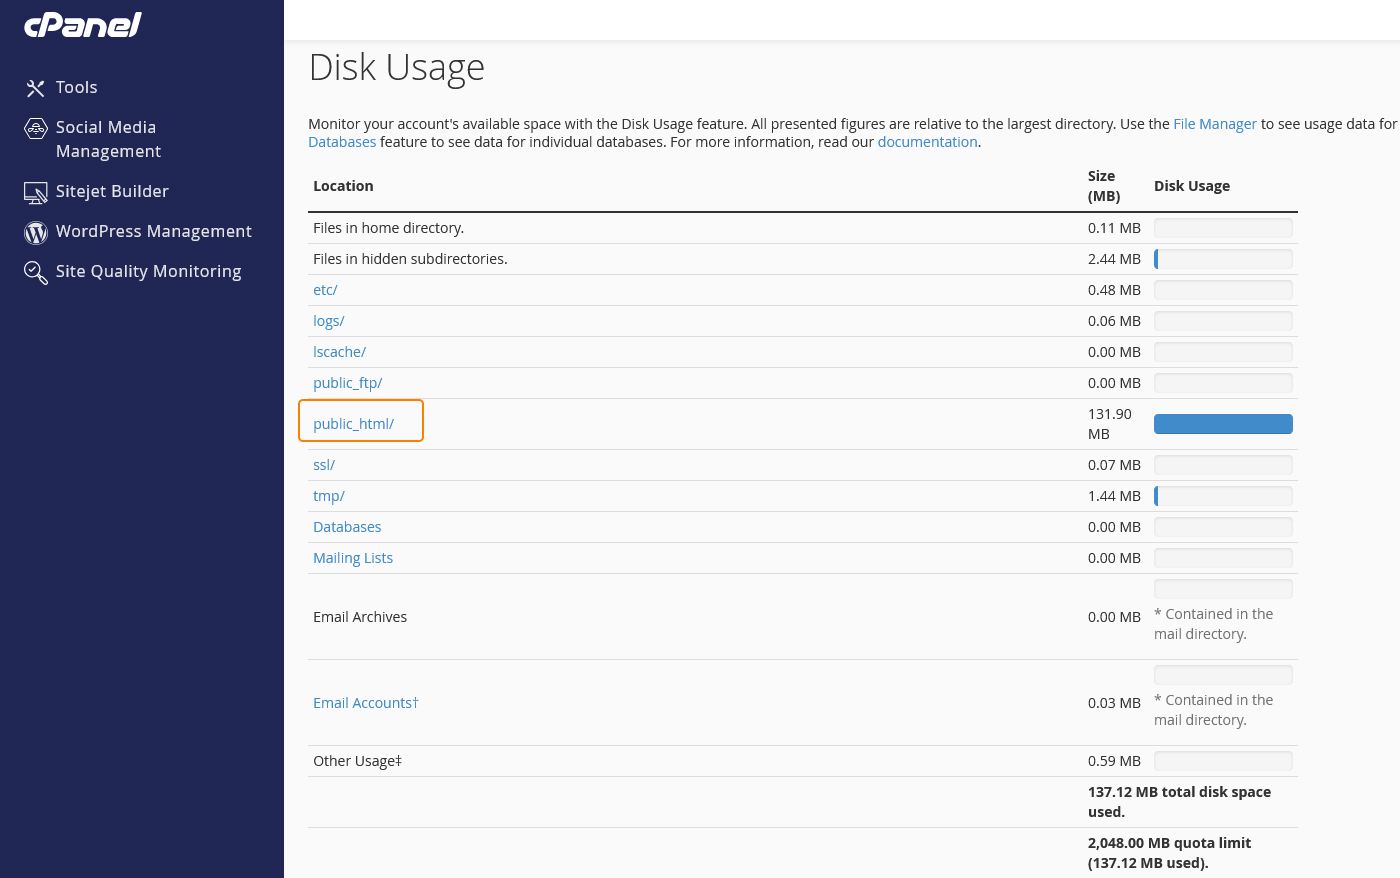The image size is (1400, 878).
Task: Click the Email Accounts link
Action: [x=365, y=702]
